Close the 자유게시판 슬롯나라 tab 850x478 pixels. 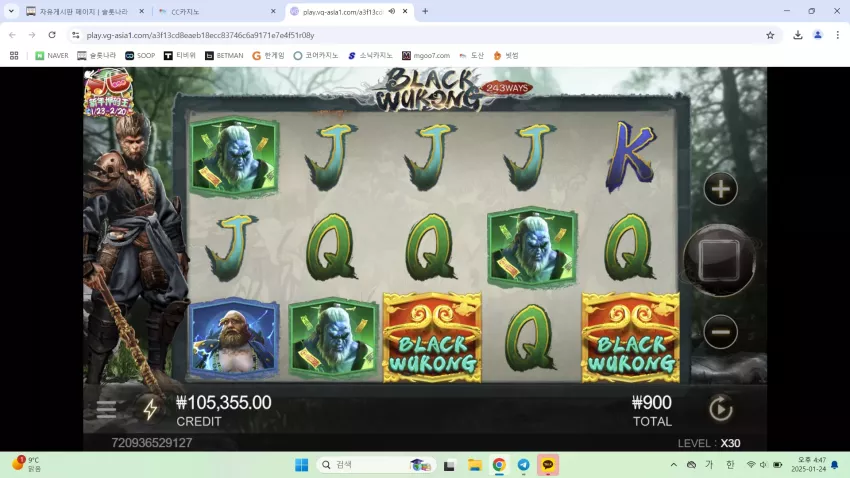(x=141, y=11)
